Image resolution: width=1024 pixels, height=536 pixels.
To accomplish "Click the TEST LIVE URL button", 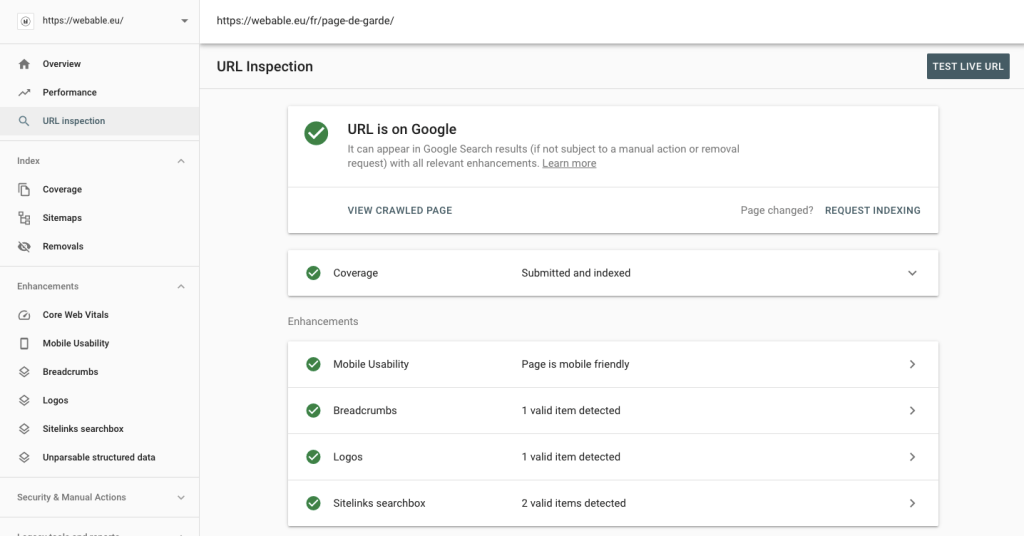I will pos(968,67).
